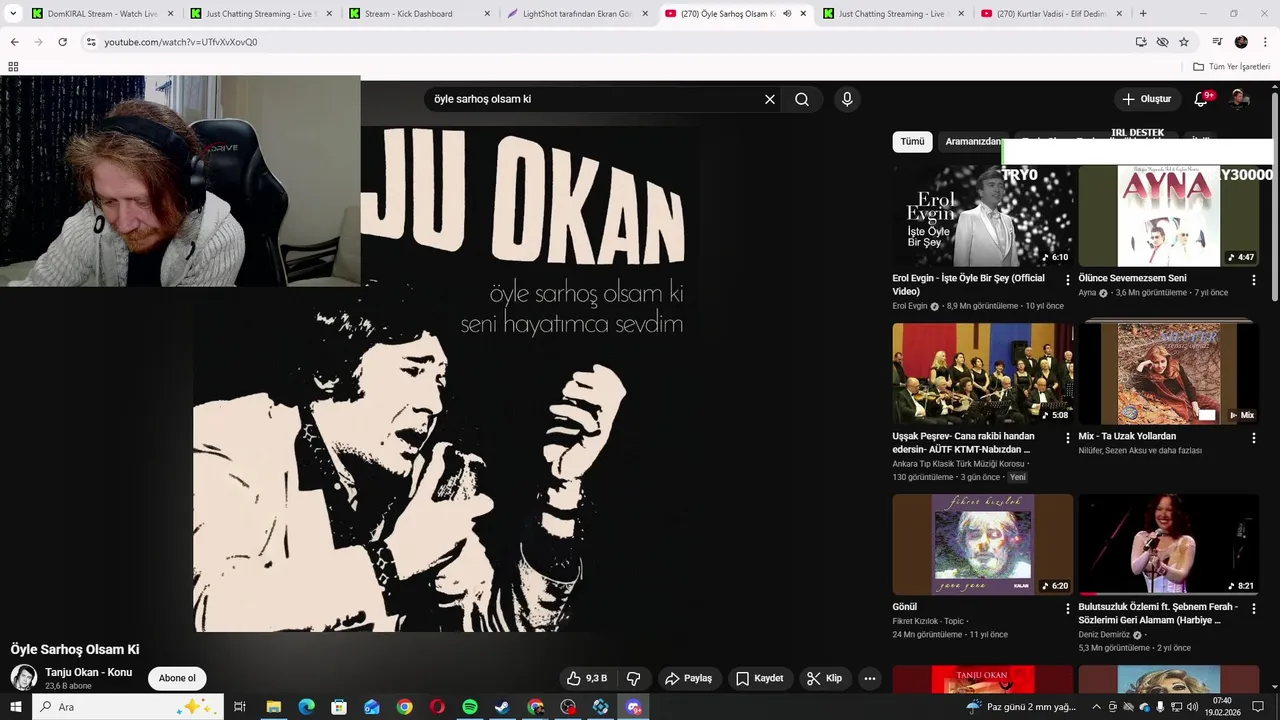The width and height of the screenshot is (1280, 720).
Task: Open options menu for Erol Evgin video
Action: click(1067, 280)
